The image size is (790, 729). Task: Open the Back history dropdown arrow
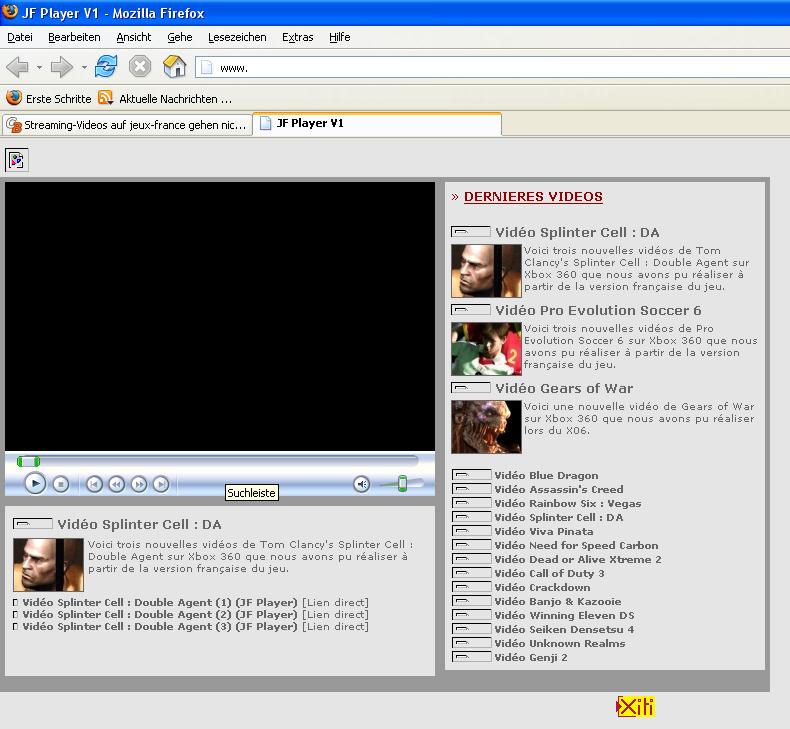pyautogui.click(x=39, y=67)
